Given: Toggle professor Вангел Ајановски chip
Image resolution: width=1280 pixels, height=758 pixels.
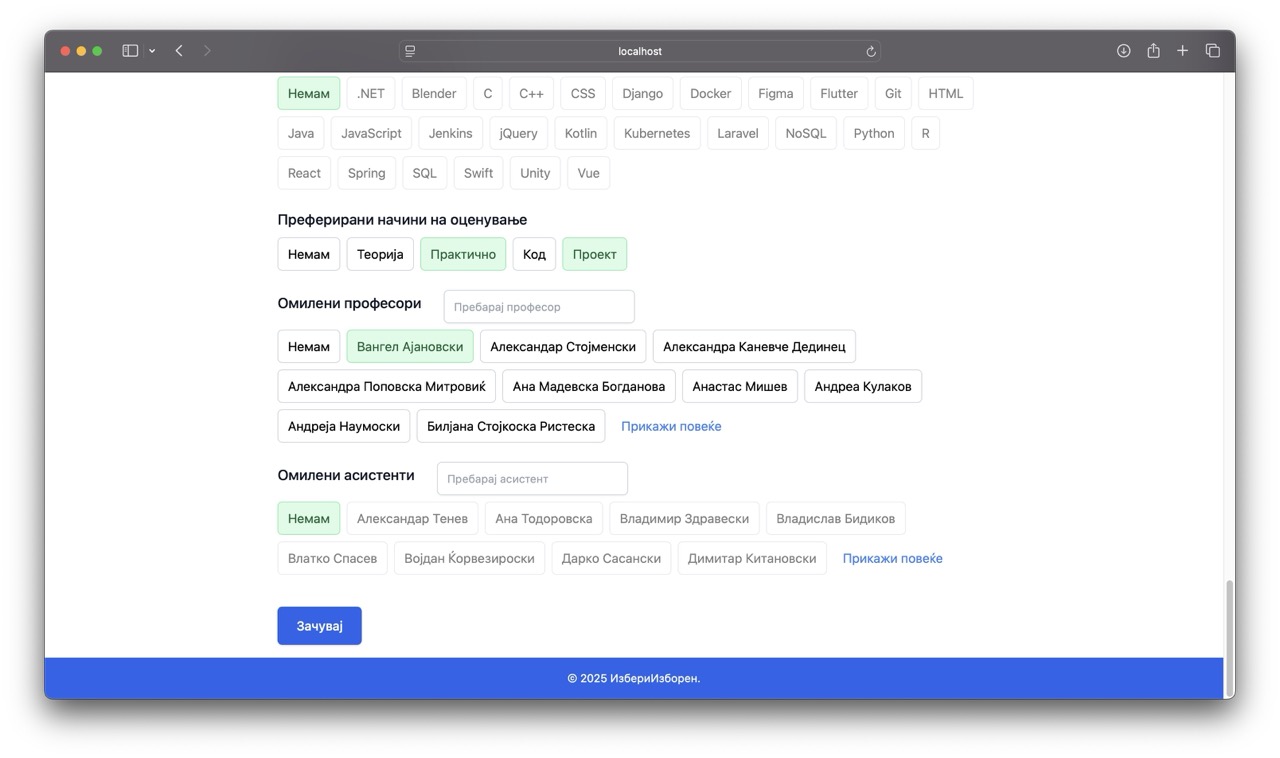Looking at the screenshot, I should point(410,347).
